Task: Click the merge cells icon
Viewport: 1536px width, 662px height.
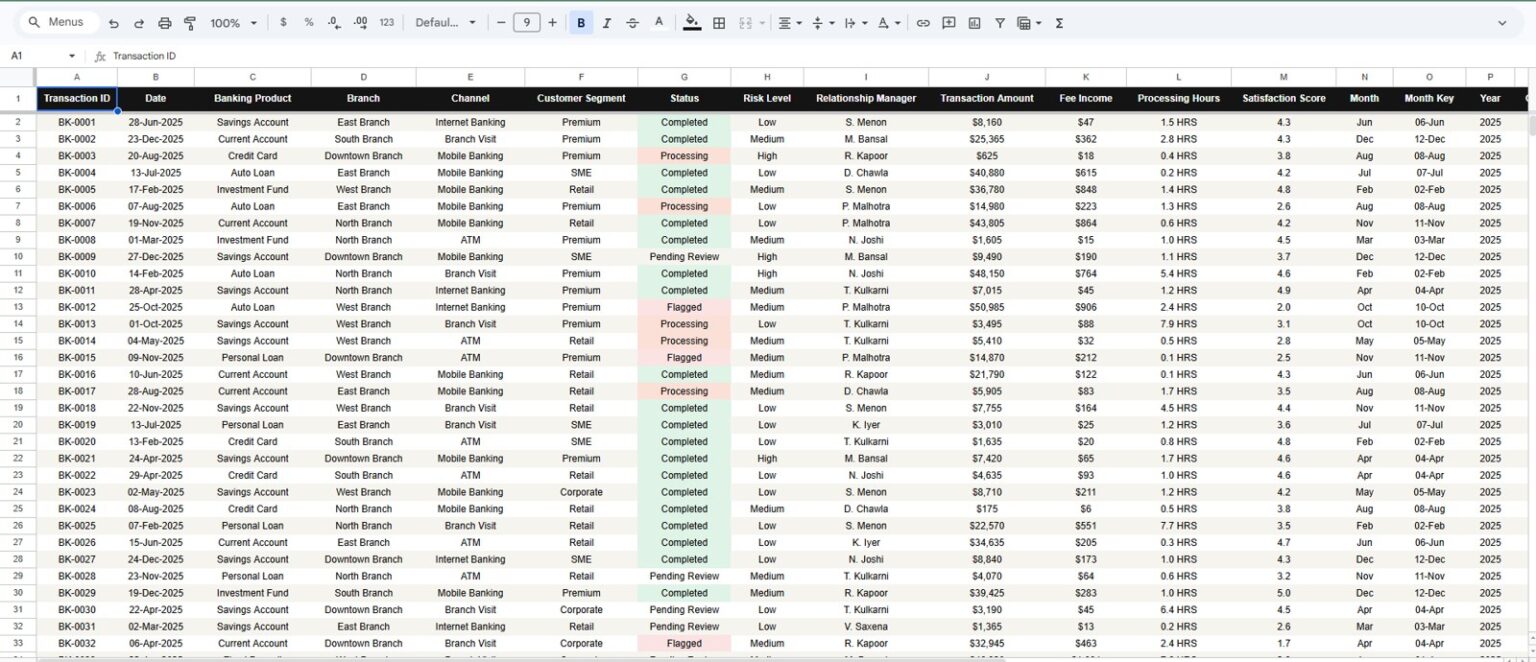Action: [745, 23]
